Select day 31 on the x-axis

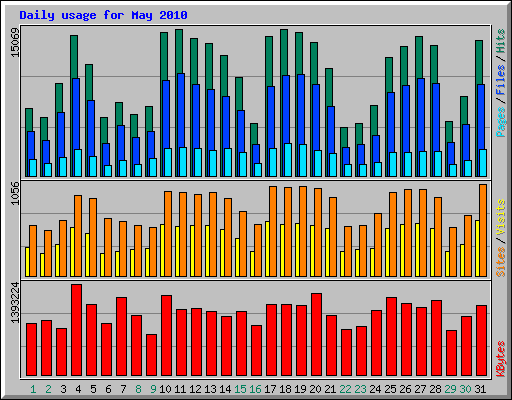tap(480, 389)
